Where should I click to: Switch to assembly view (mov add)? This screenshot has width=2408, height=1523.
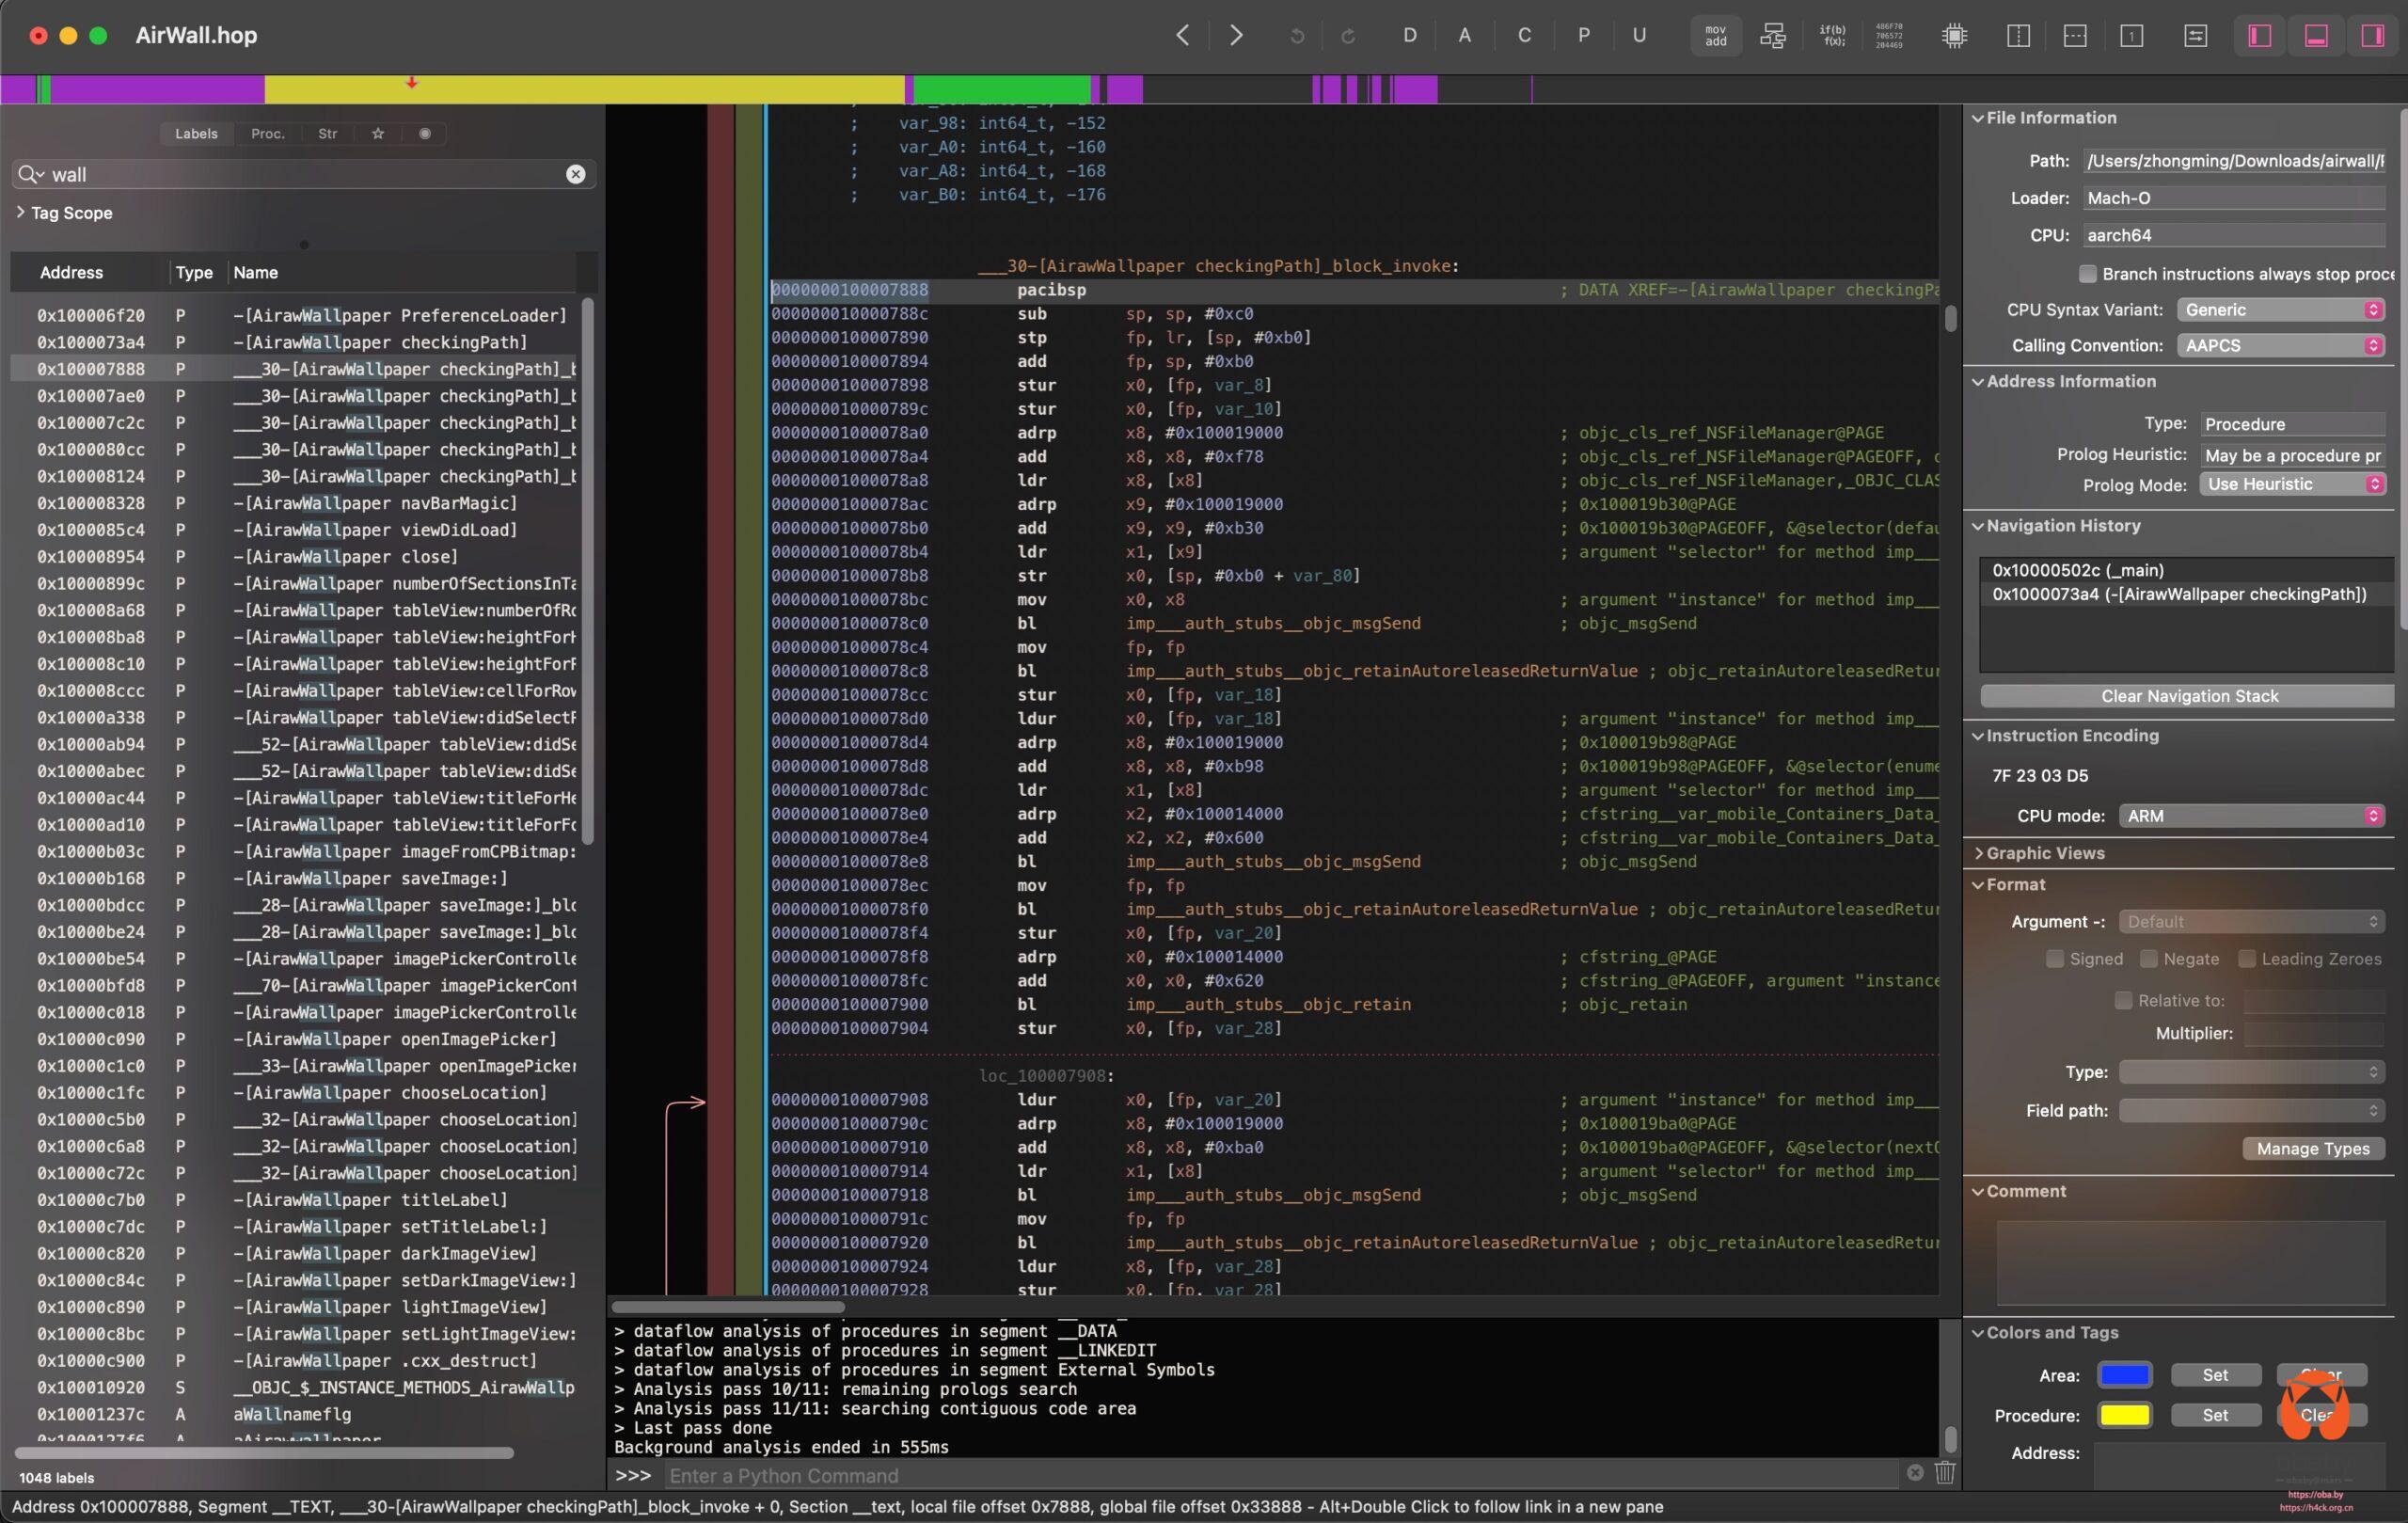1716,35
